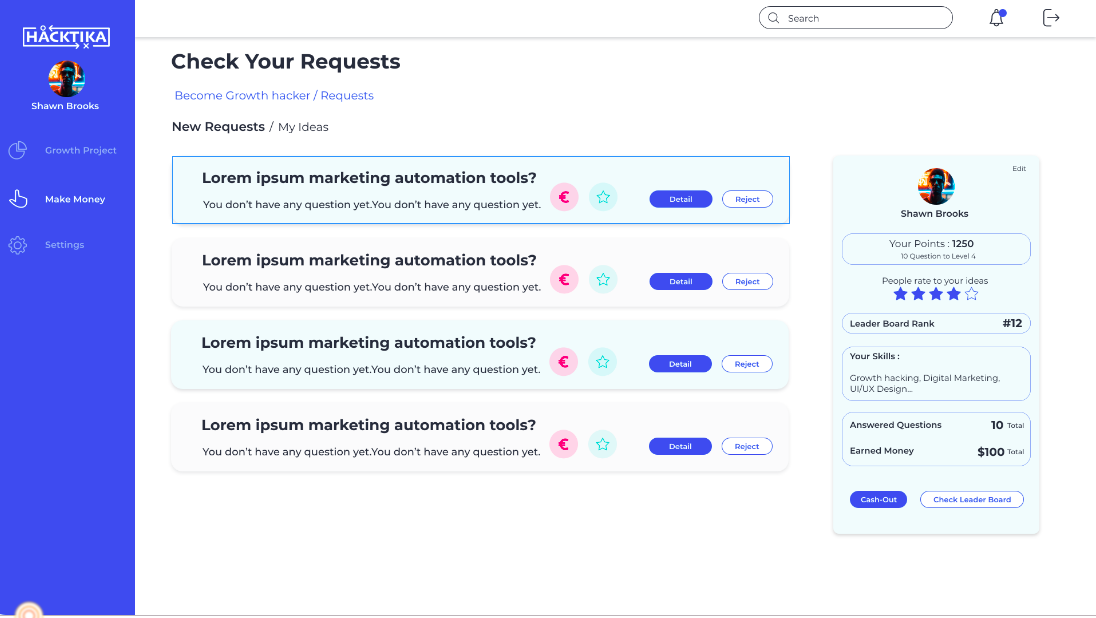The height and width of the screenshot is (618, 1096).
Task: Click the star icon on fourth request
Action: [602, 444]
